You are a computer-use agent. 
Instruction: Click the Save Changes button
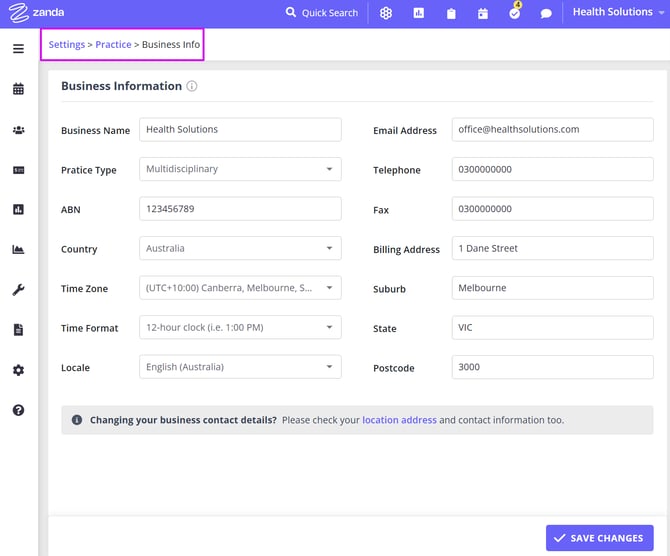pyautogui.click(x=599, y=538)
